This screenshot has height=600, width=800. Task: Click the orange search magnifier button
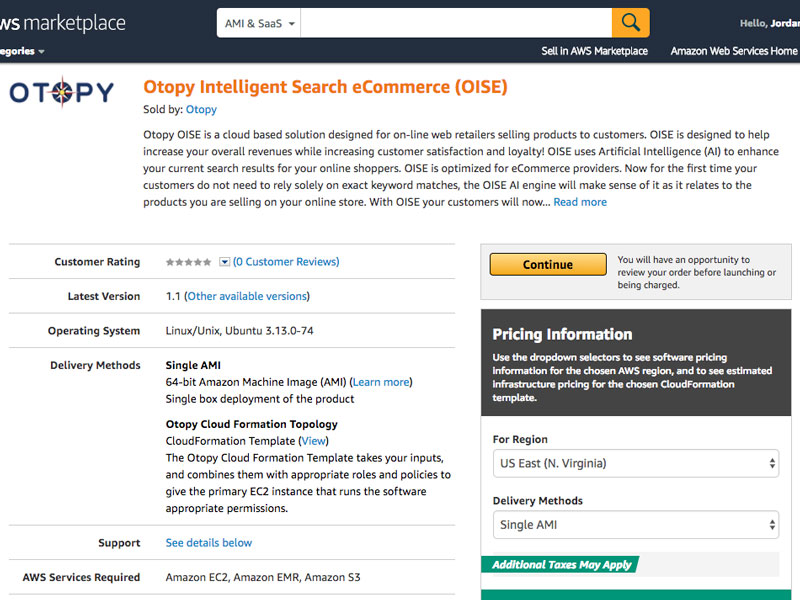[x=631, y=23]
